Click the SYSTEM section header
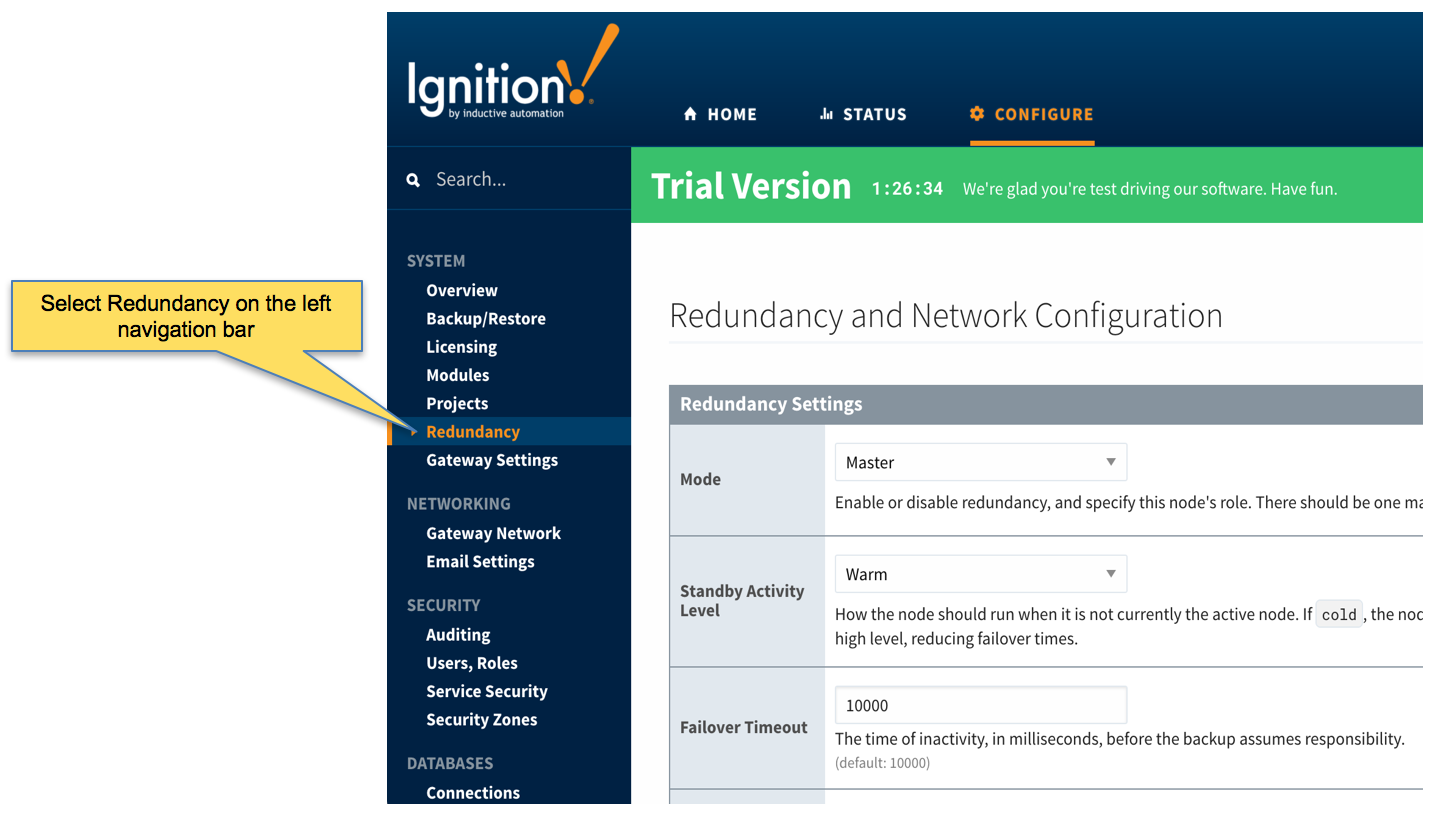This screenshot has width=1436, height=820. pos(436,261)
